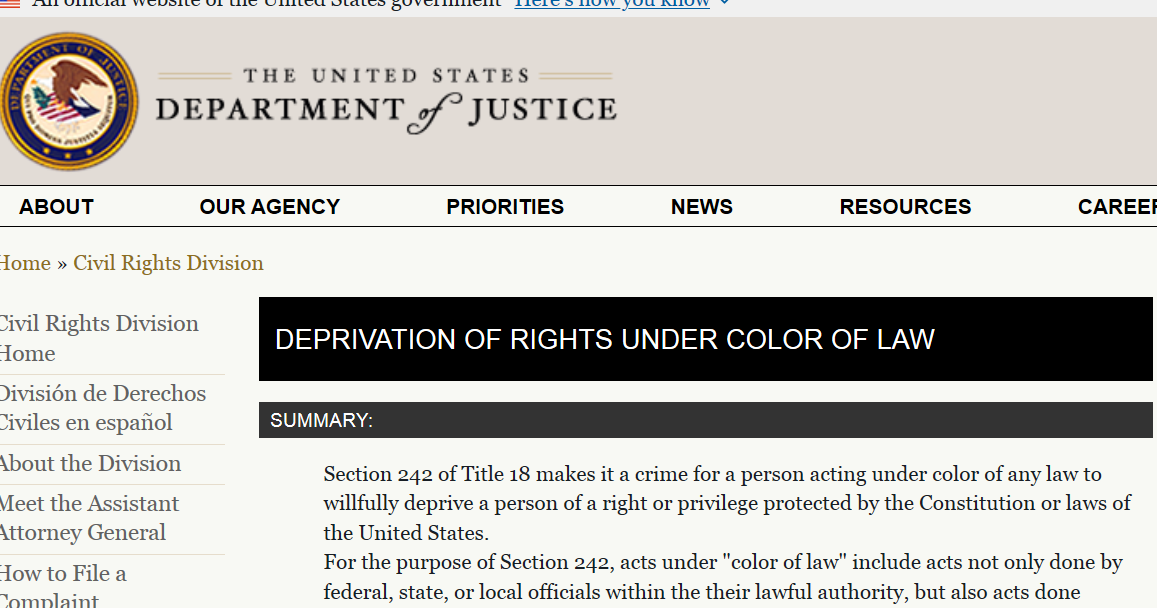Open the Civil Rights Division breadcrumb link

click(168, 263)
